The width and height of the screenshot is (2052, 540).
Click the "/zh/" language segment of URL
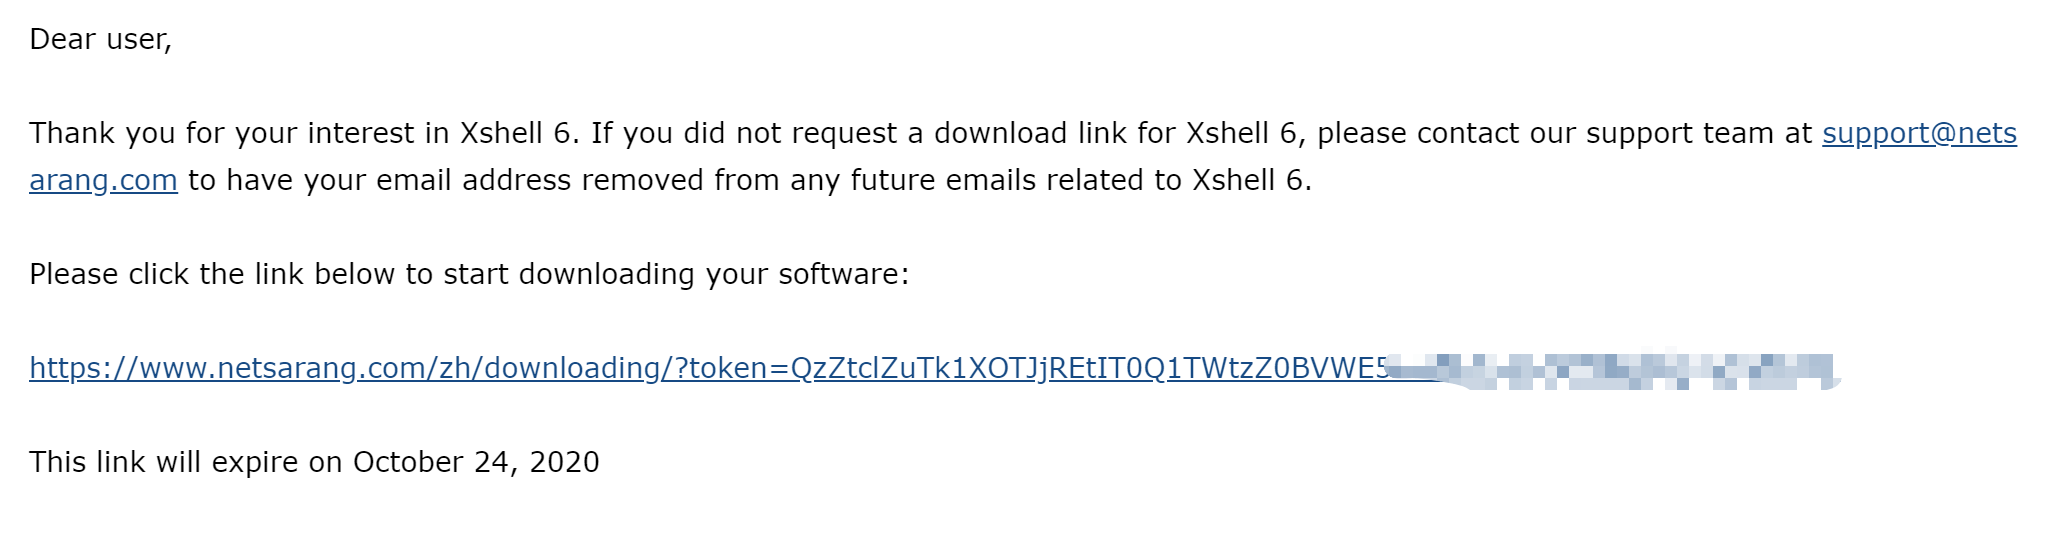tap(457, 368)
